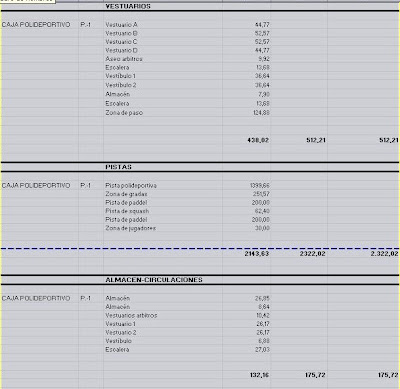Click the Vestuario 2 cell
The width and height of the screenshot is (400, 389).
coord(121,333)
